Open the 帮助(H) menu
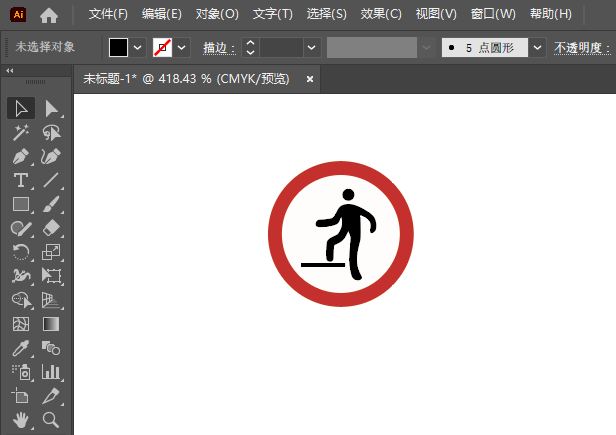 point(551,14)
